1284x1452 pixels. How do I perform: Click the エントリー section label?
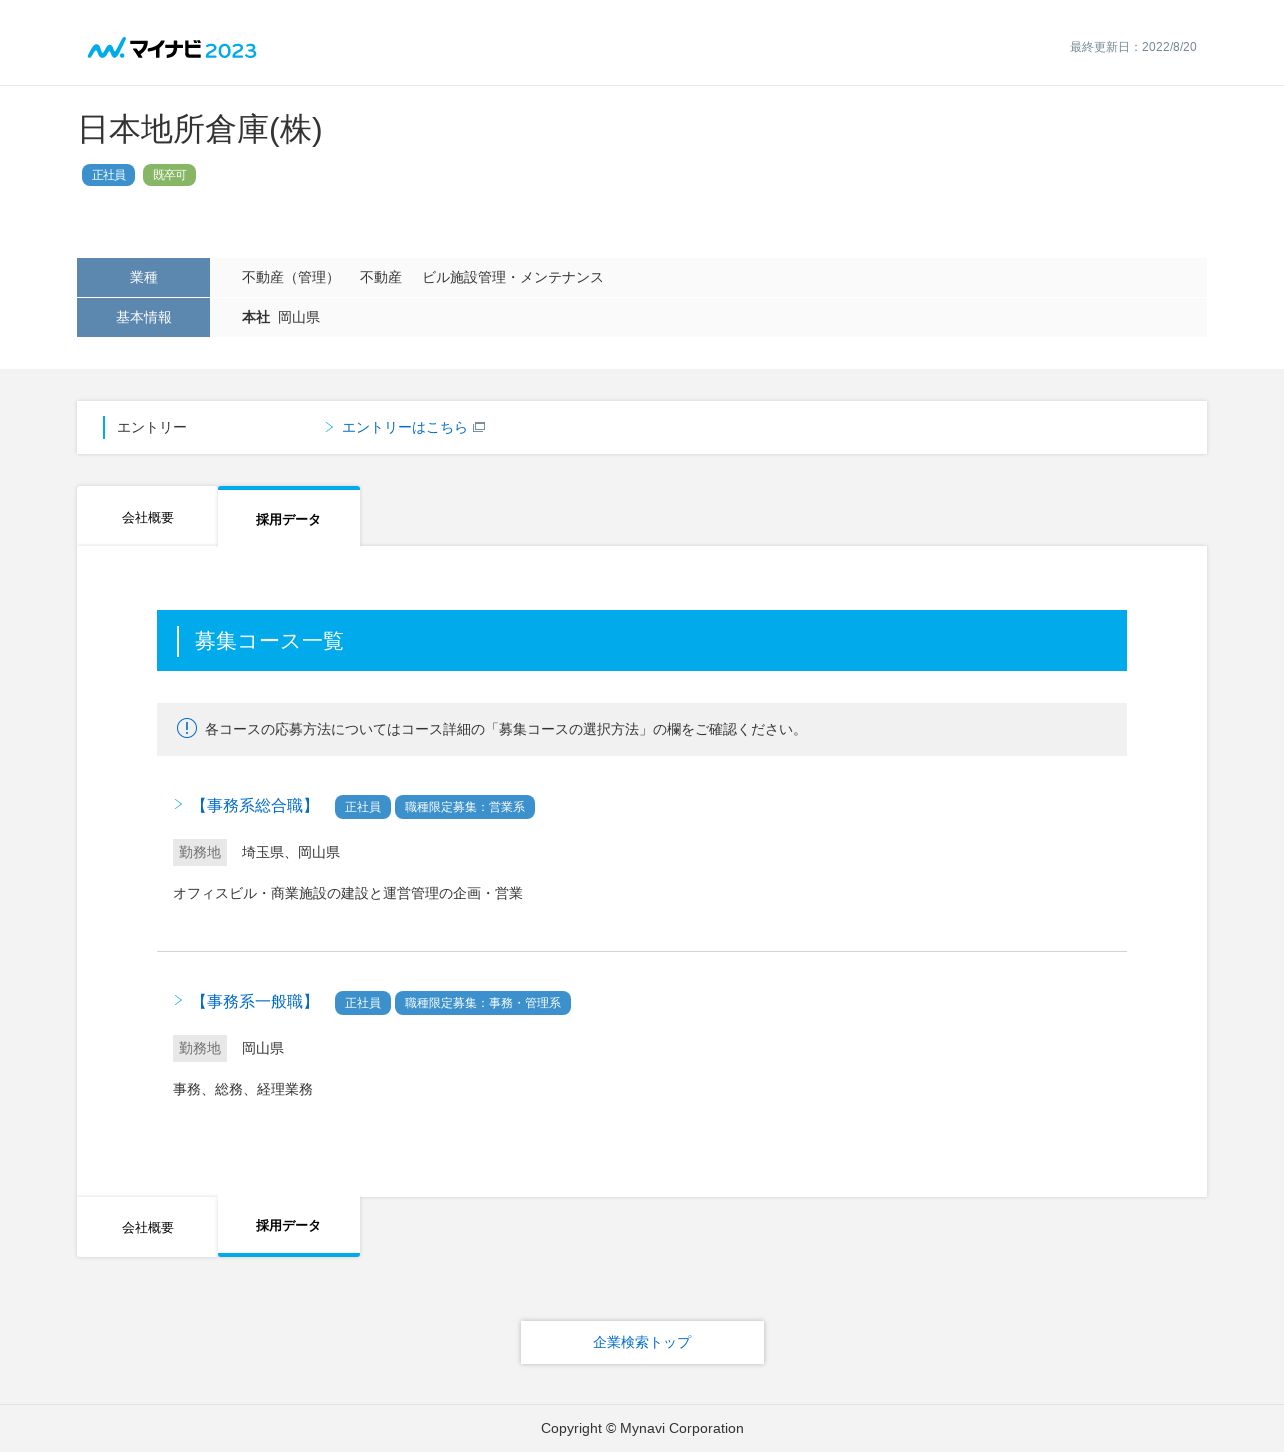coord(152,427)
